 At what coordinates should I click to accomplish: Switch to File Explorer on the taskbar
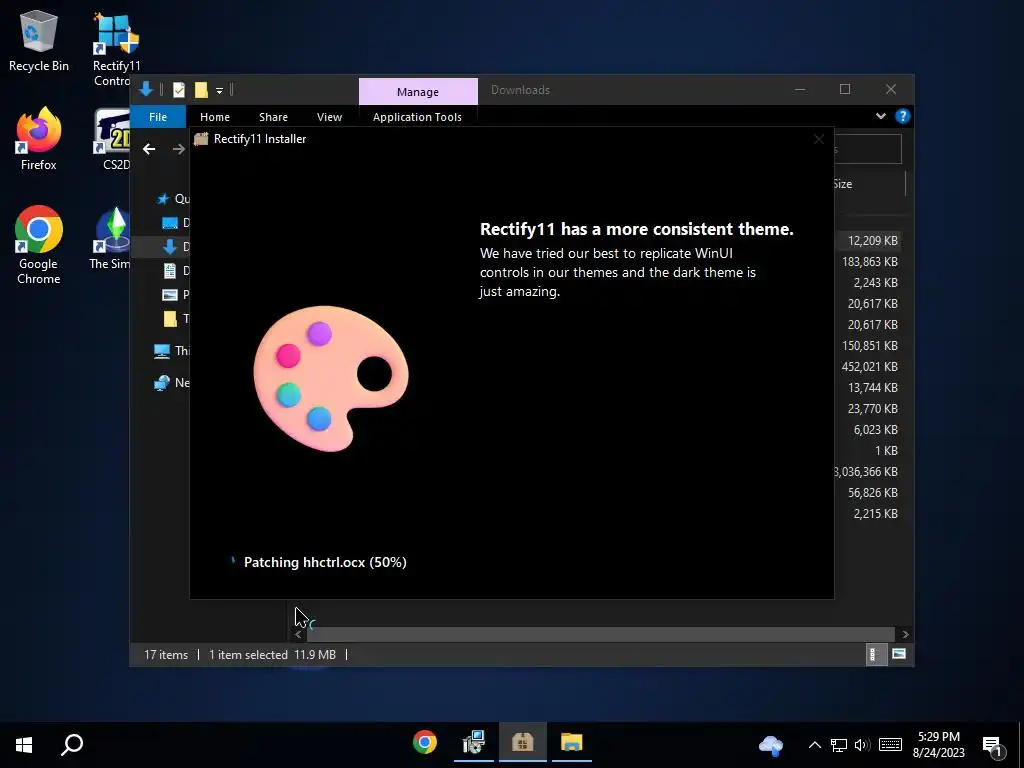(571, 743)
